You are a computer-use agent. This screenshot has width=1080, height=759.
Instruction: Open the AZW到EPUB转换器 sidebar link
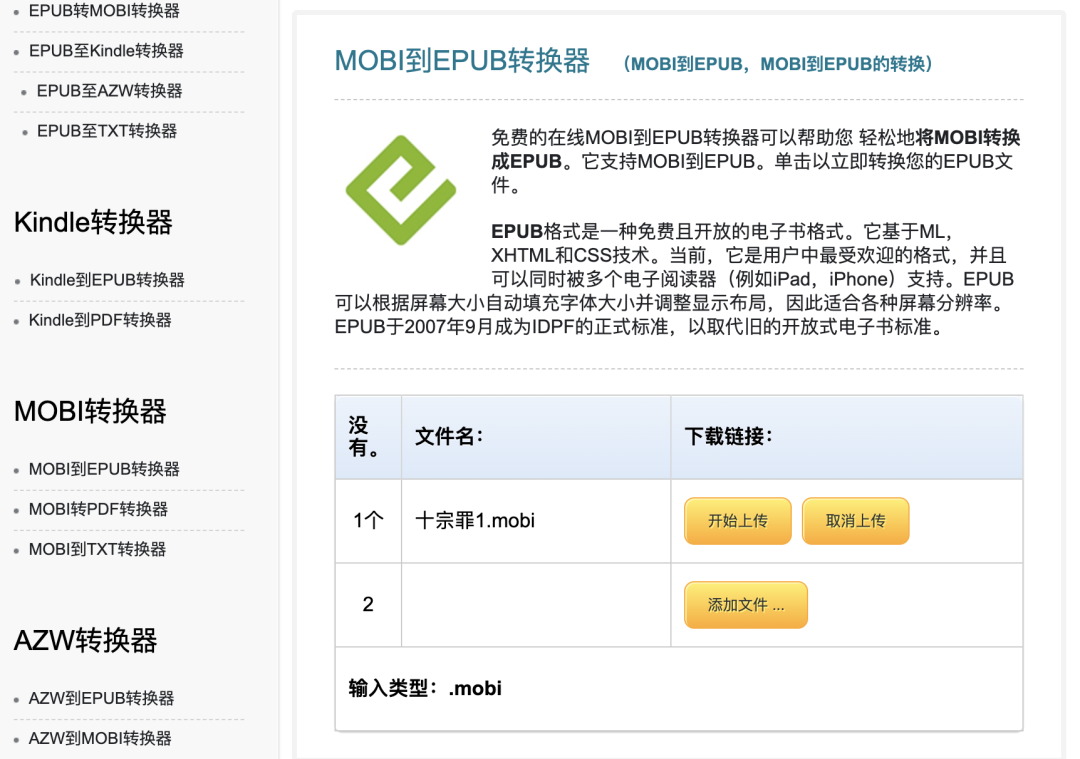coord(96,698)
